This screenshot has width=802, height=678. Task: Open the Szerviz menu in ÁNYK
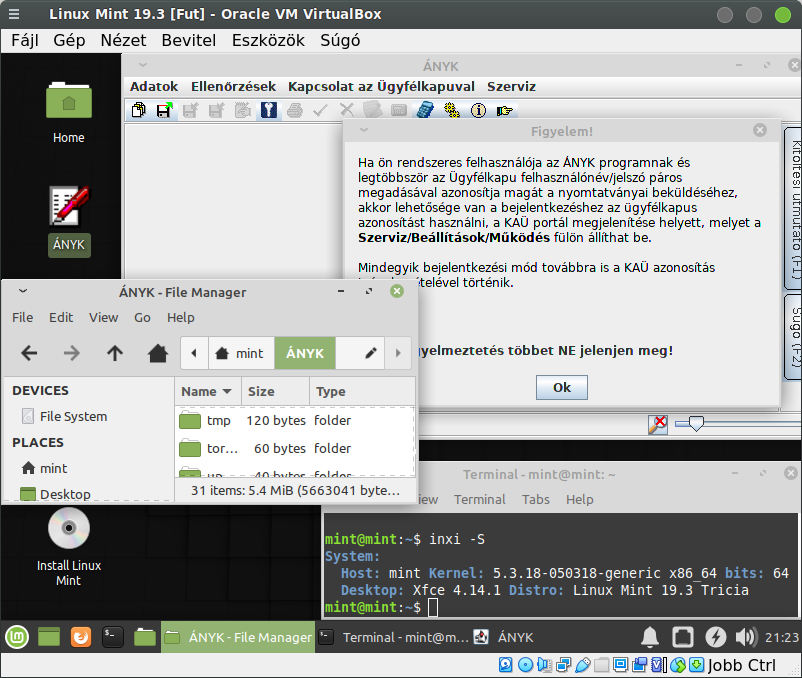(x=511, y=87)
